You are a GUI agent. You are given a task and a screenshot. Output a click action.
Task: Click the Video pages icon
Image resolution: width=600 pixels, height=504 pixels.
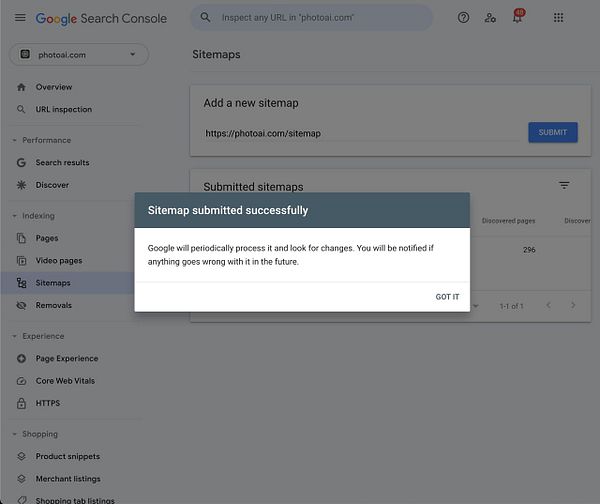click(21, 261)
